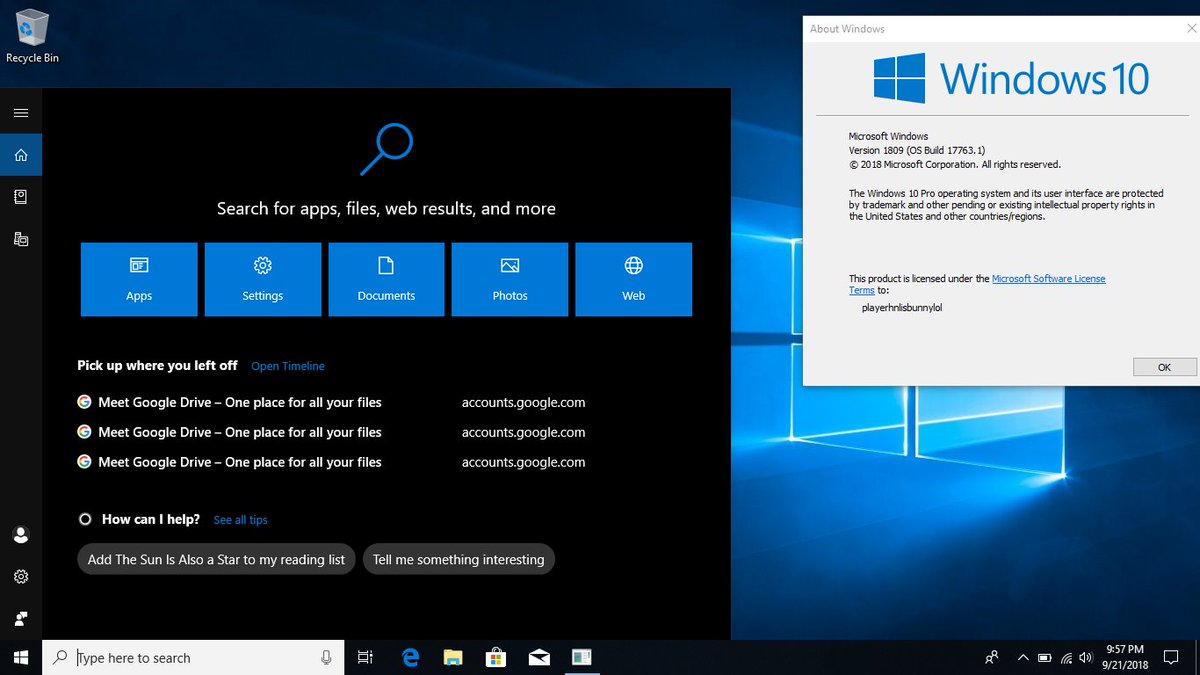Click the battery icon in system tray
The image size is (1200, 675).
(x=1045, y=657)
